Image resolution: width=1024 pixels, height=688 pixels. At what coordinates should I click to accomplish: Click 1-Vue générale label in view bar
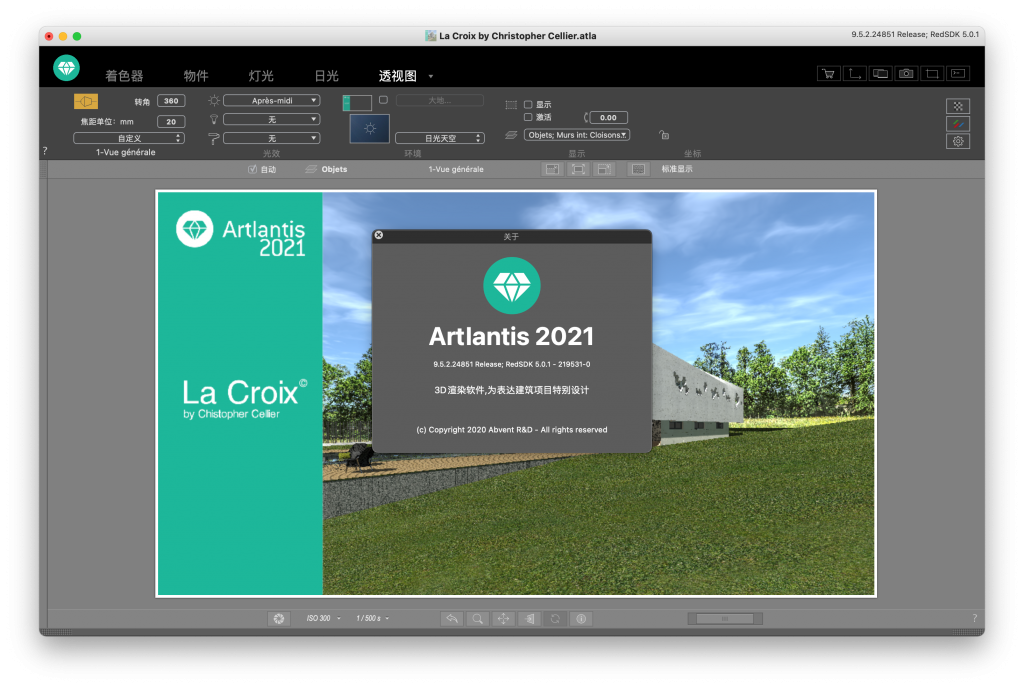[456, 169]
